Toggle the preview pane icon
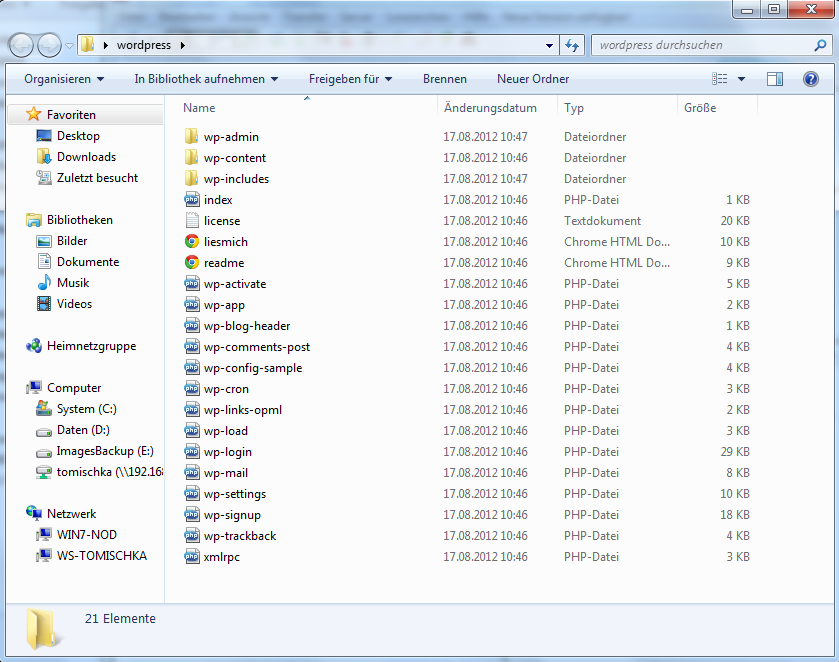This screenshot has width=839, height=662. tap(775, 79)
